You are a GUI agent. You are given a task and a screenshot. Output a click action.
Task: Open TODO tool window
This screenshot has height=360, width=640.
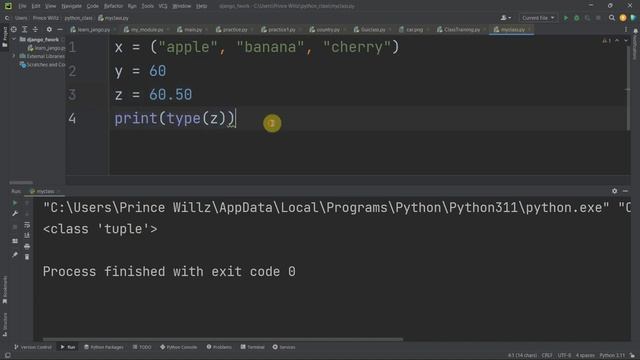(142, 347)
